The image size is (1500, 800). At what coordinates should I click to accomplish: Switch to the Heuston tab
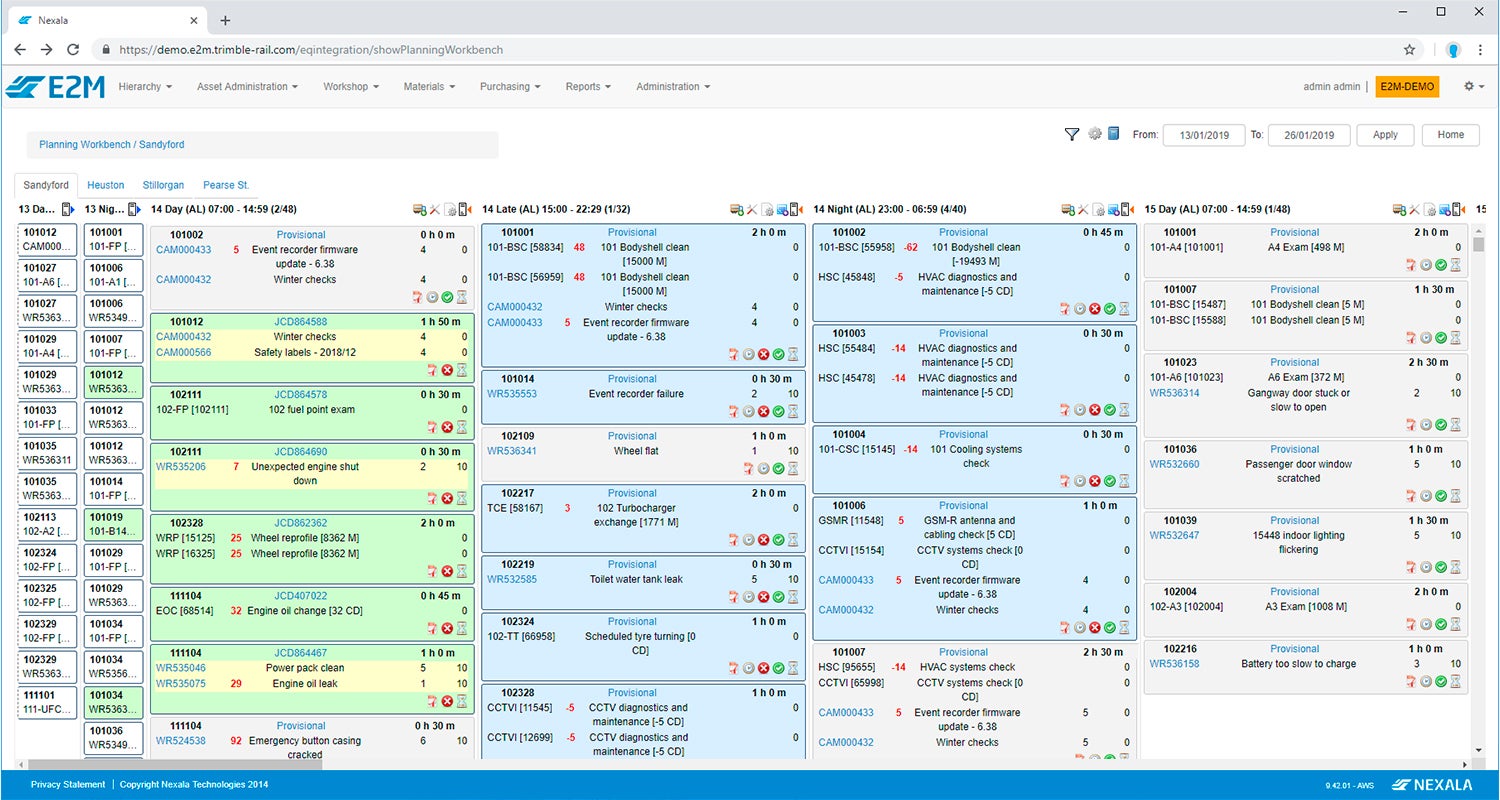(105, 185)
